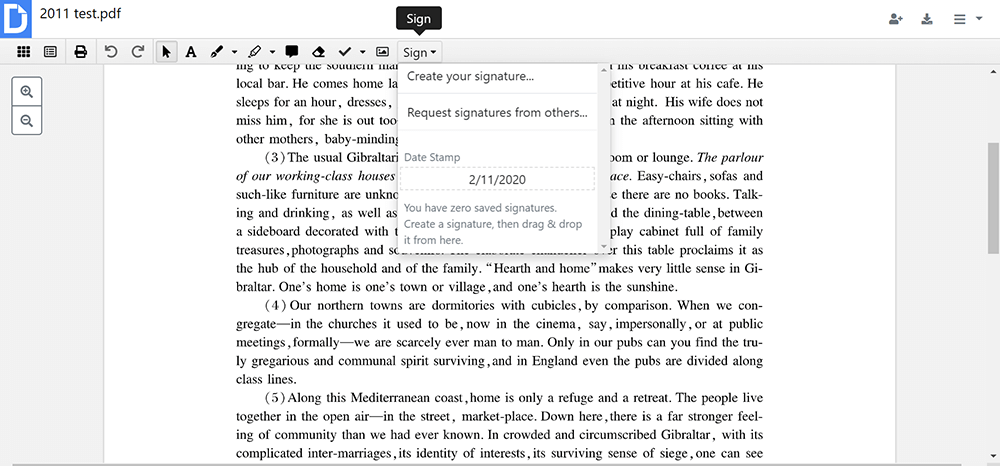Select 'Request signatures from others...'
This screenshot has width=1000, height=466.
pyautogui.click(x=497, y=113)
